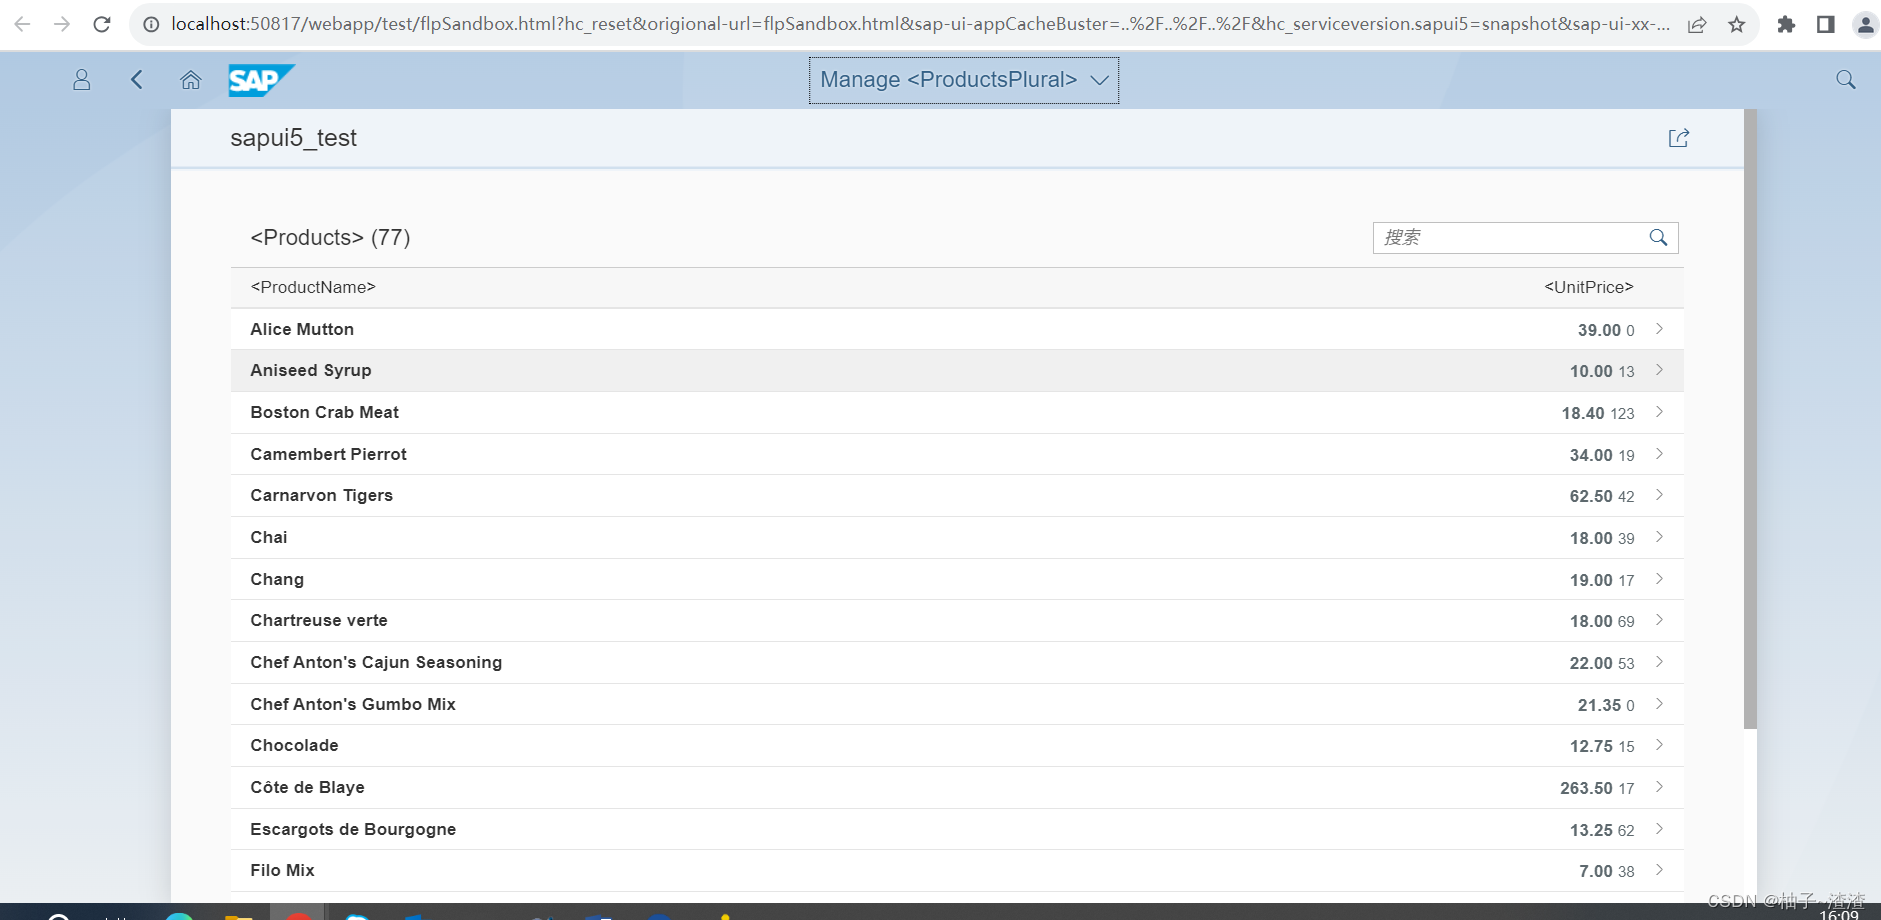The width and height of the screenshot is (1881, 920).
Task: Navigate back using the shell back arrow
Action: (137, 80)
